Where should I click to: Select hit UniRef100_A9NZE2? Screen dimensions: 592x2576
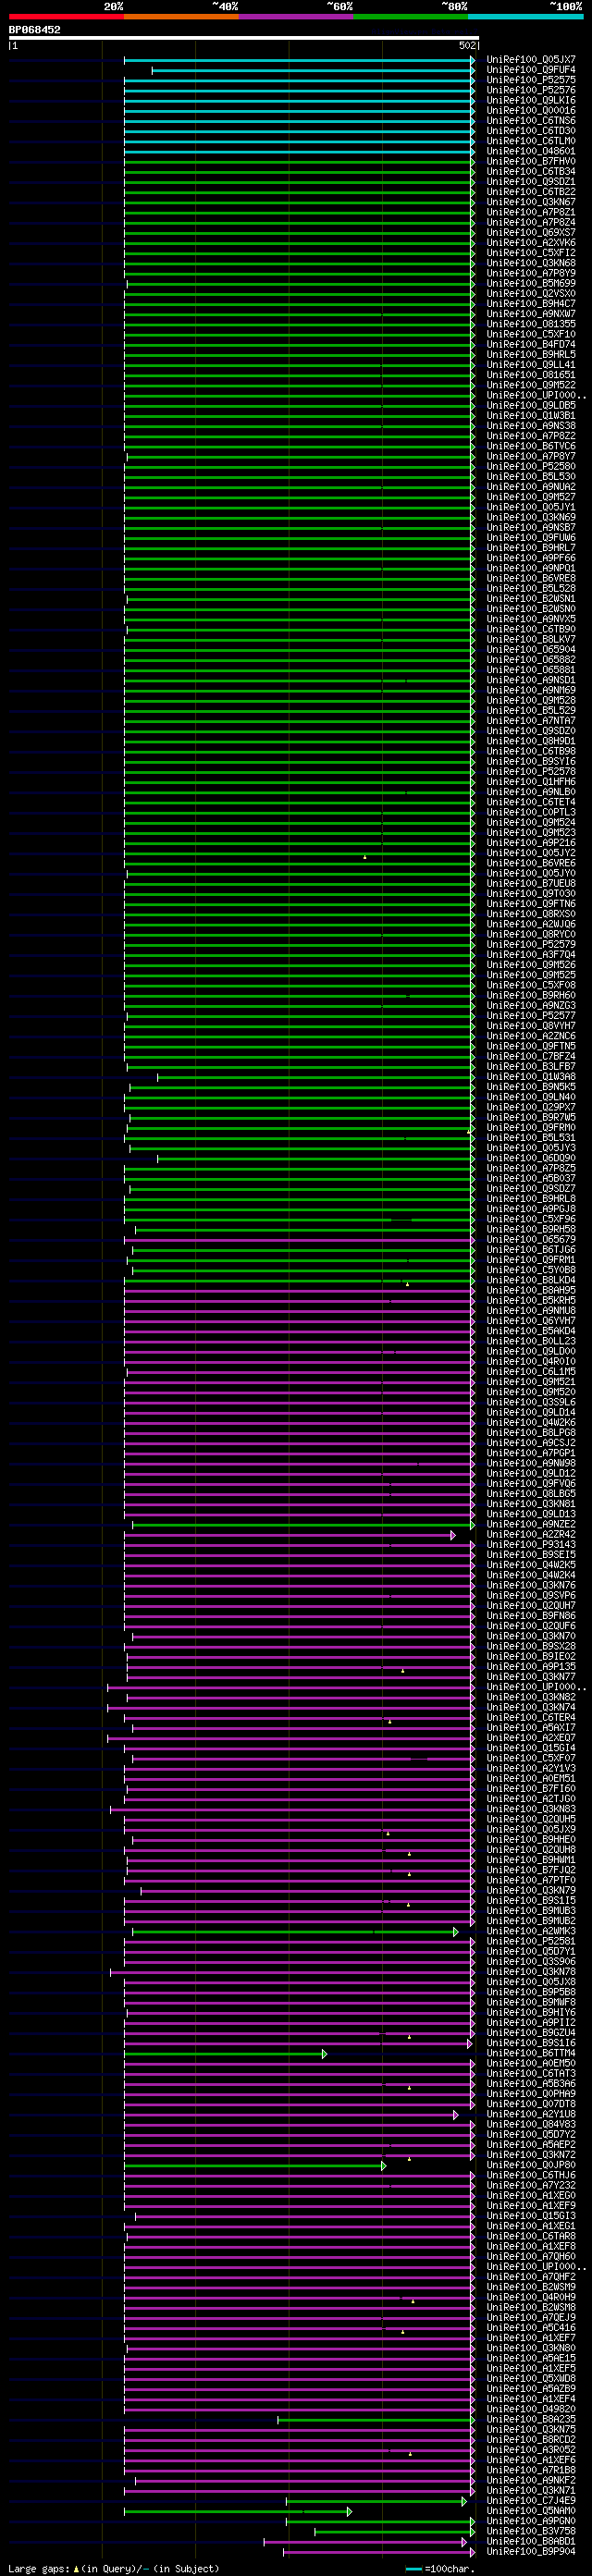tap(531, 1524)
